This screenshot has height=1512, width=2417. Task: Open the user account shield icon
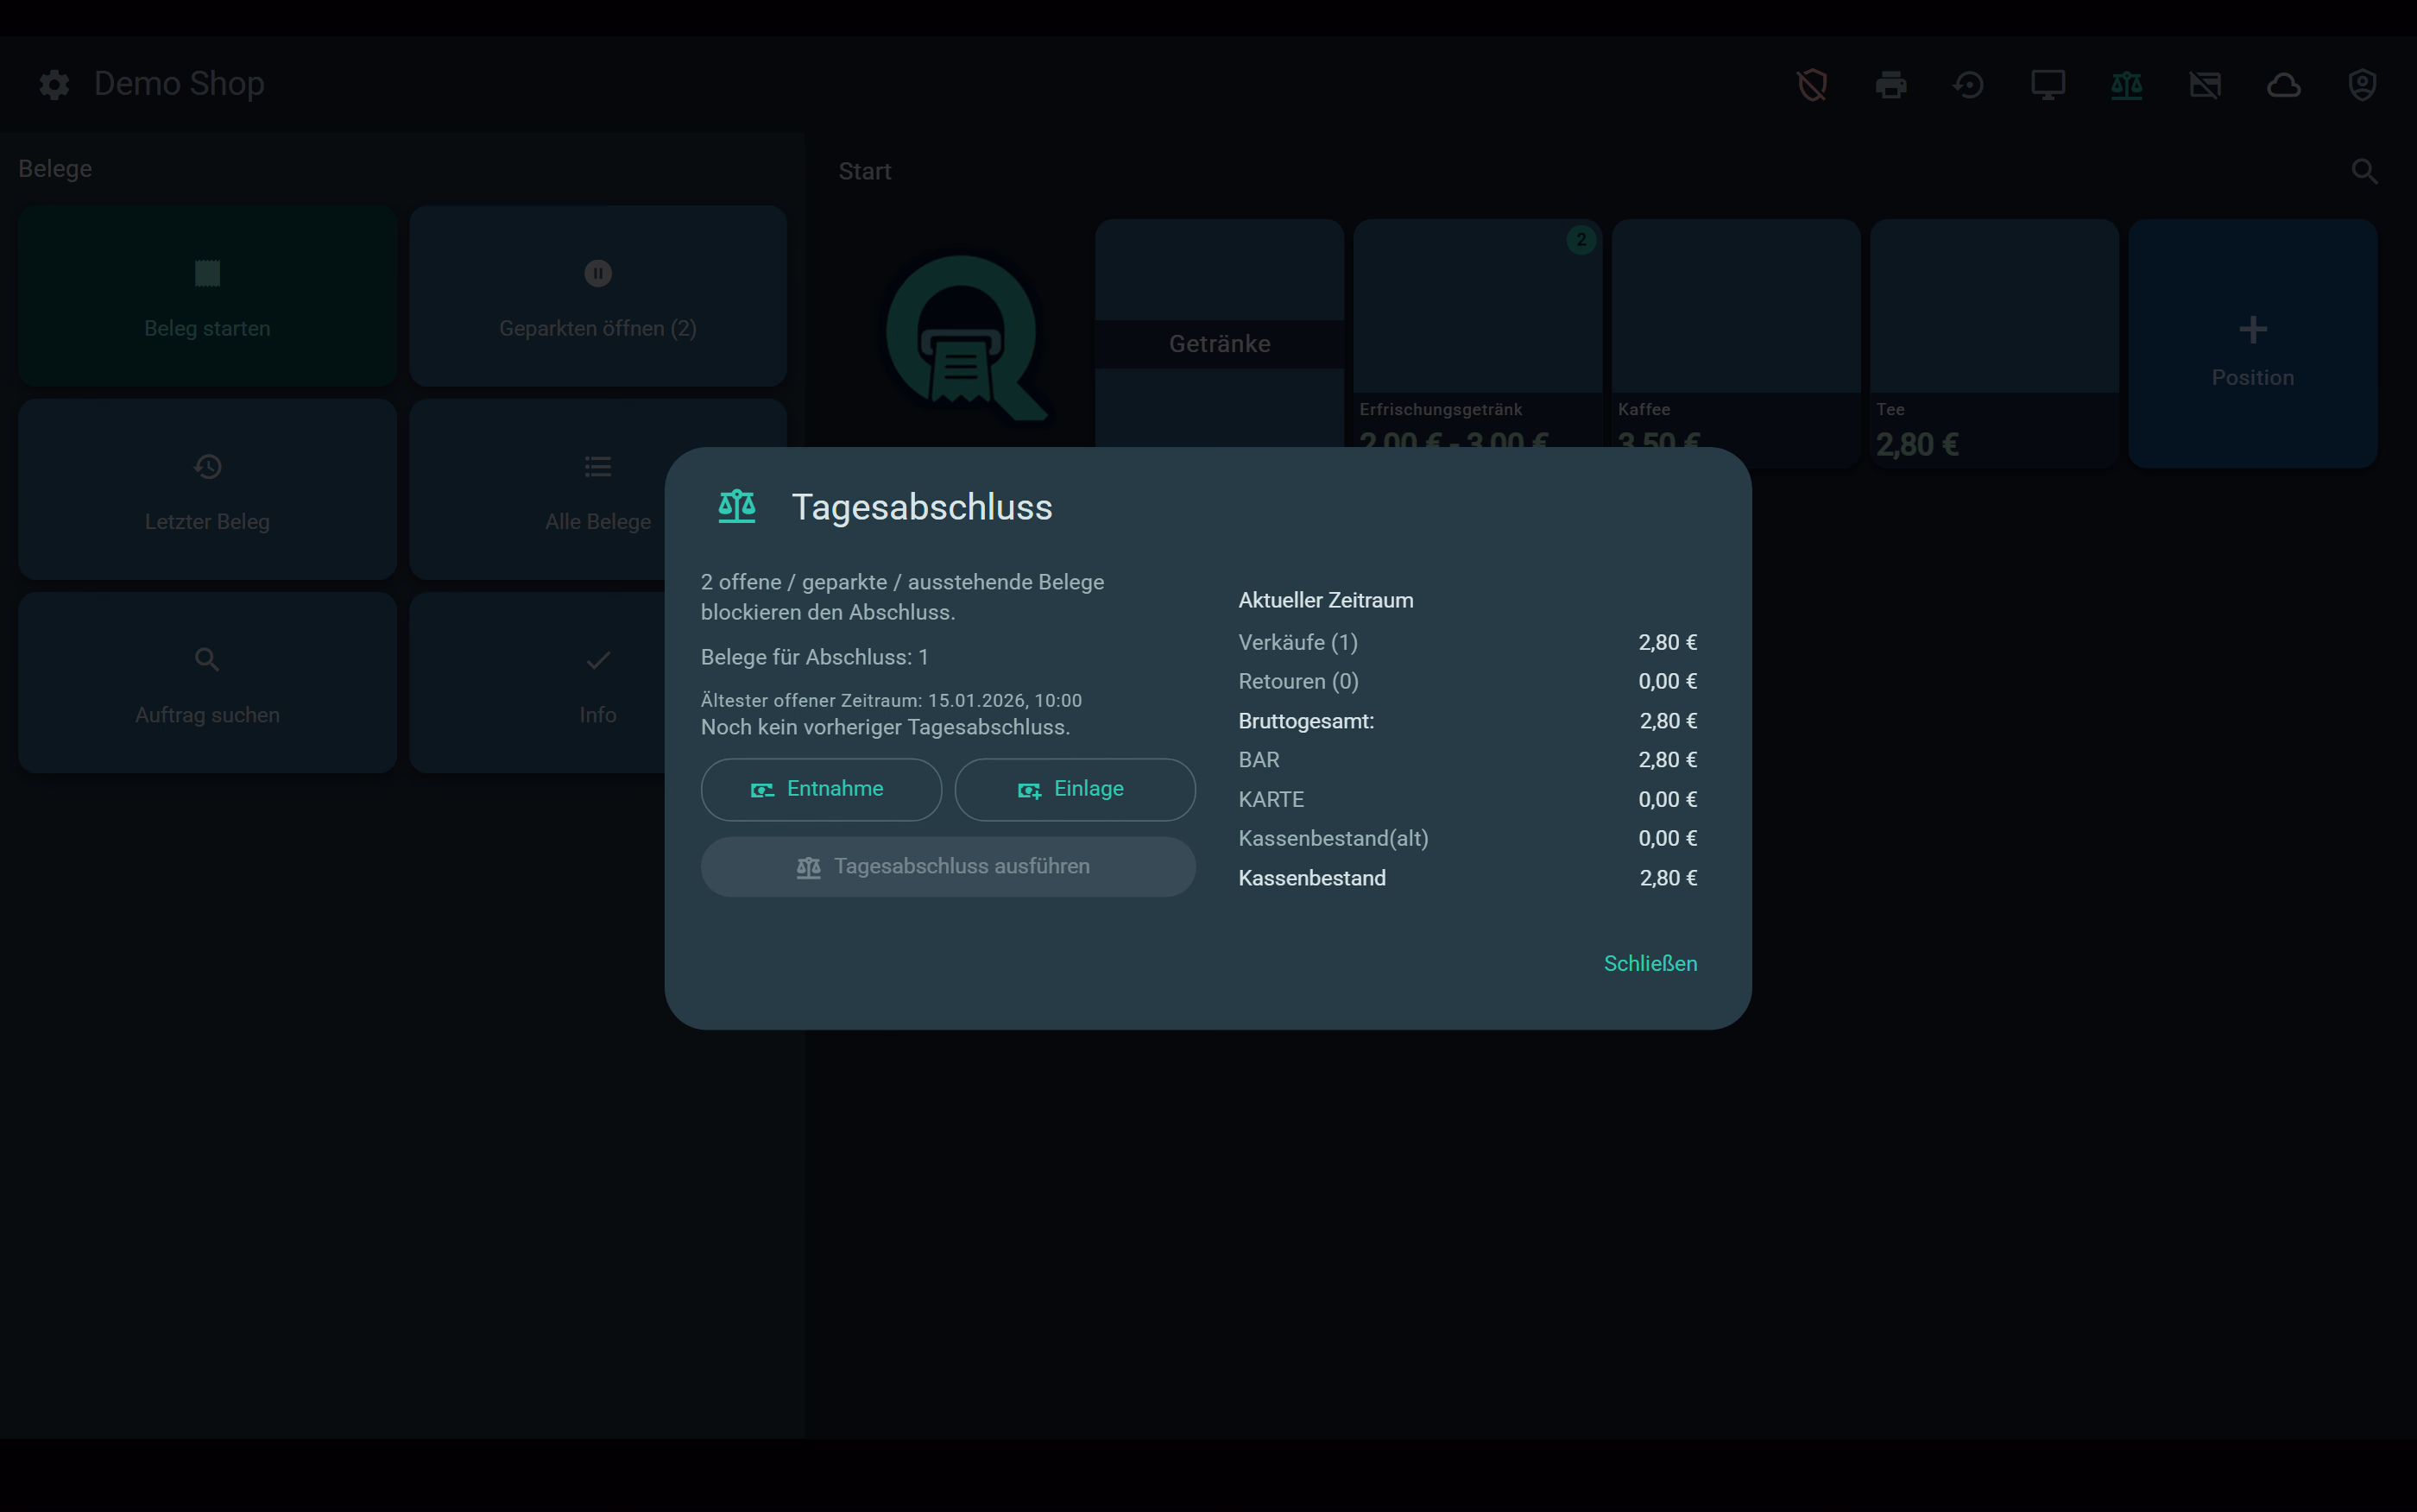(x=2362, y=85)
